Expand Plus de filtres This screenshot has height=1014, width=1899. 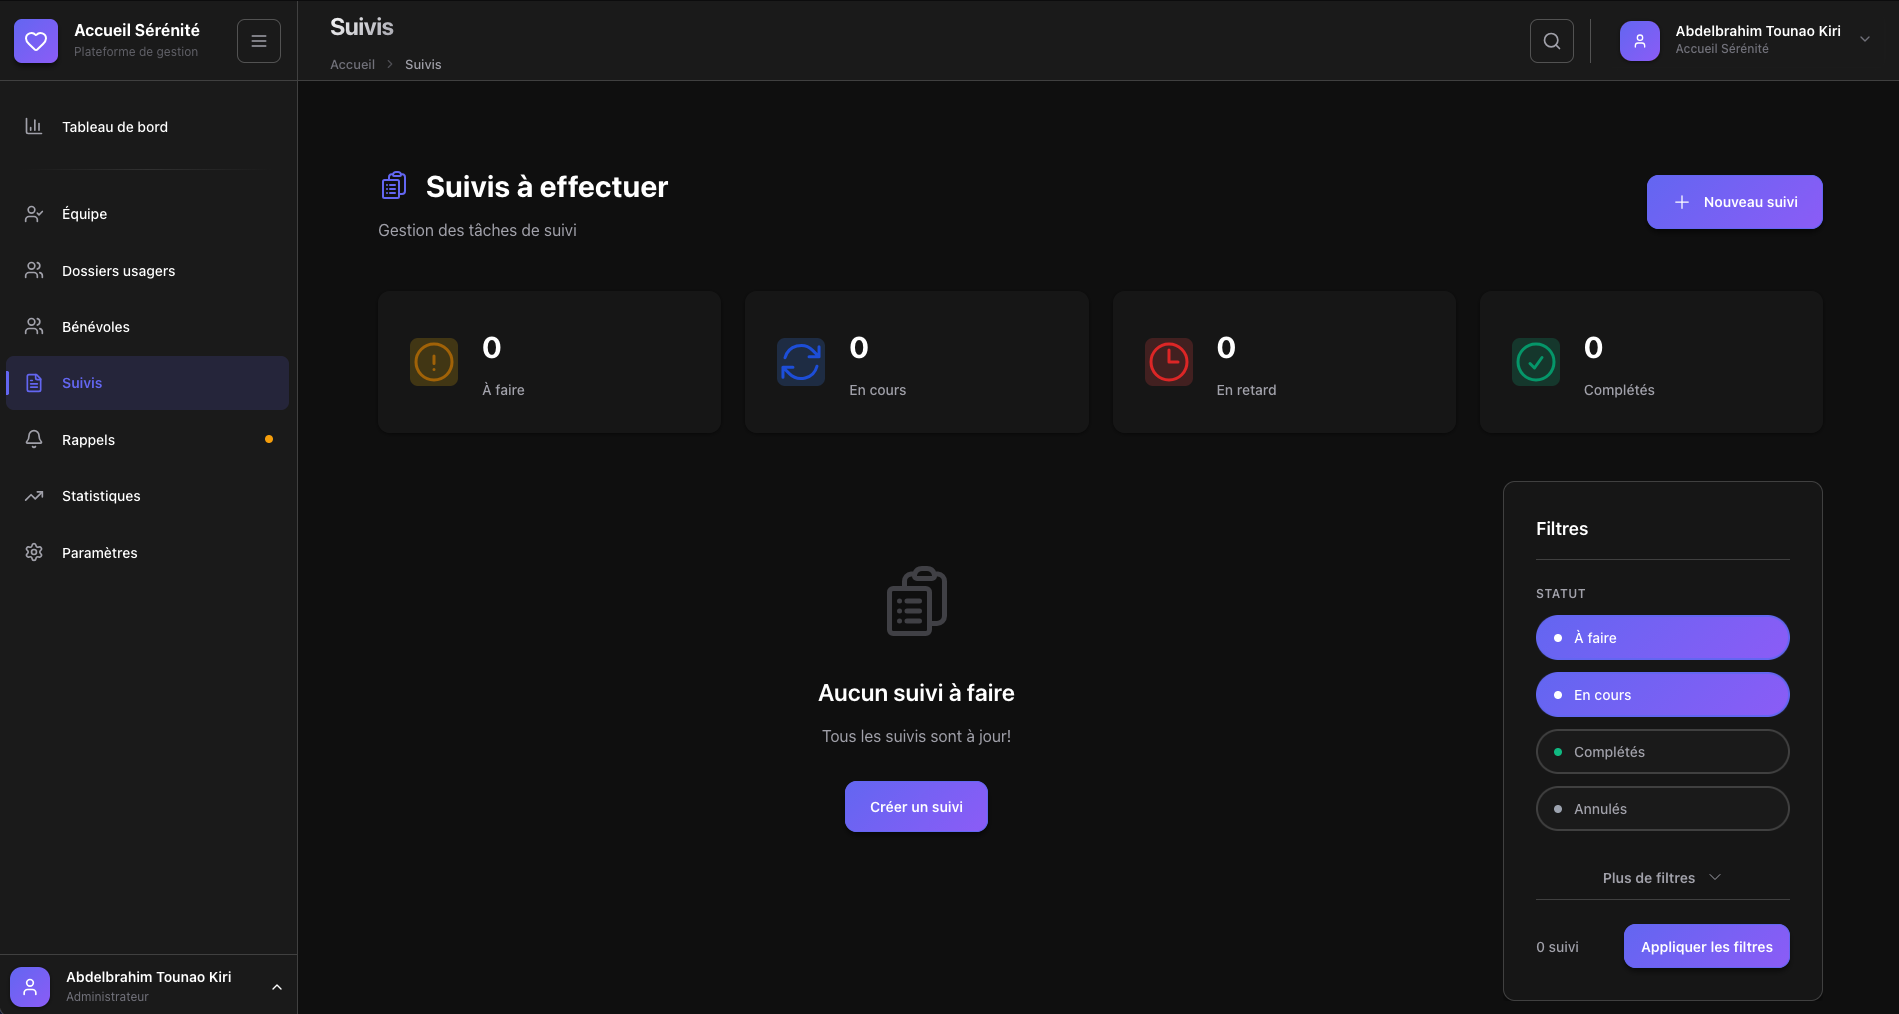point(1662,878)
